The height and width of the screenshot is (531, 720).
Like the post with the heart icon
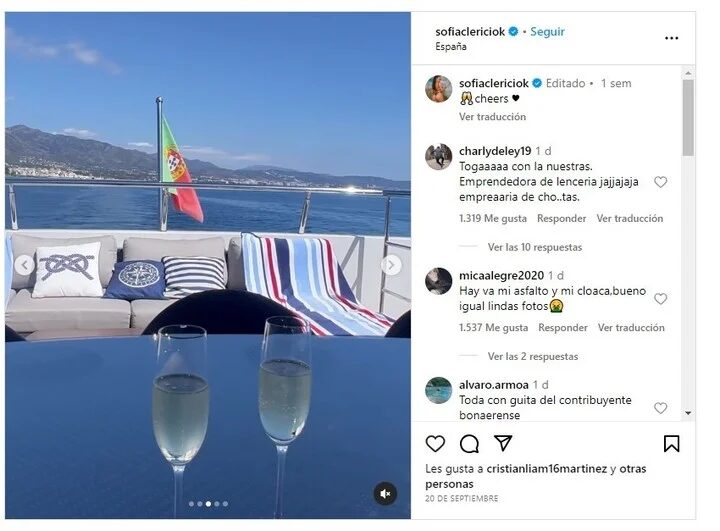tap(435, 443)
